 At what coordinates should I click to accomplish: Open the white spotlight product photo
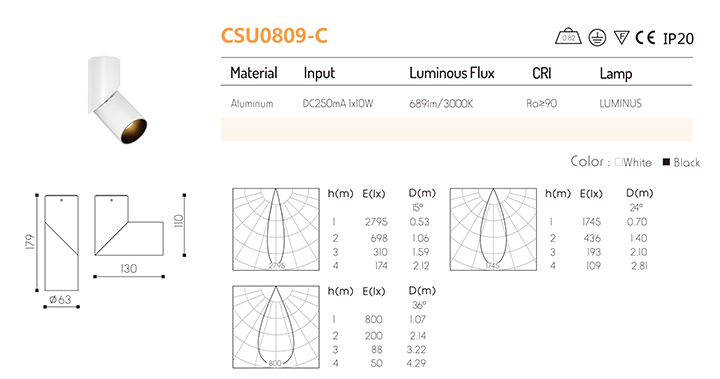(117, 98)
